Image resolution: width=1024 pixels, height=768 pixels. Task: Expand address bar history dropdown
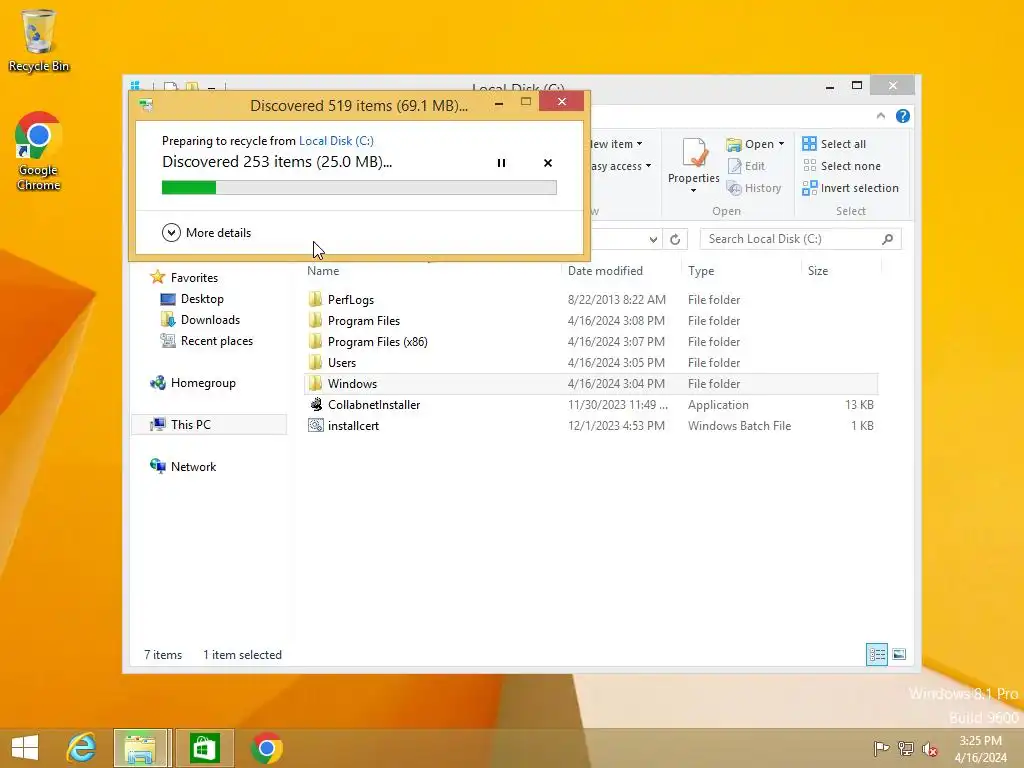(x=653, y=239)
